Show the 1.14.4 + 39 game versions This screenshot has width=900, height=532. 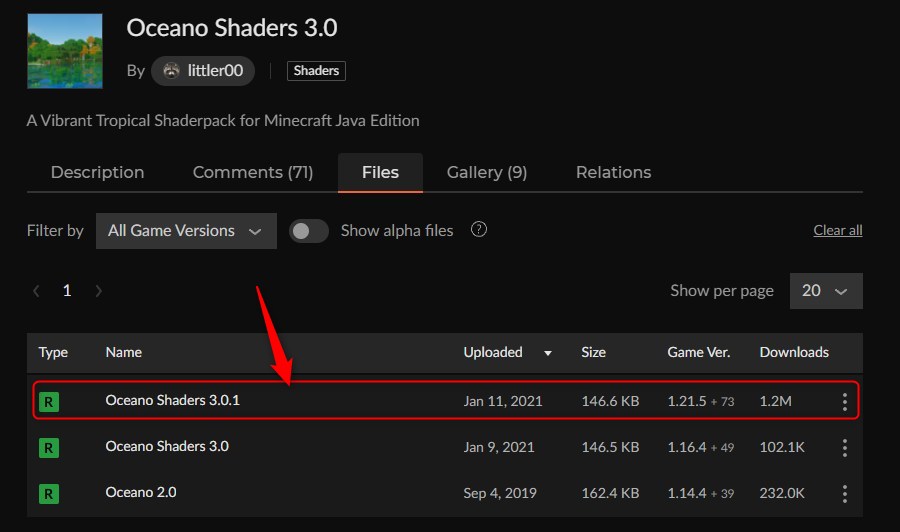[x=701, y=493]
